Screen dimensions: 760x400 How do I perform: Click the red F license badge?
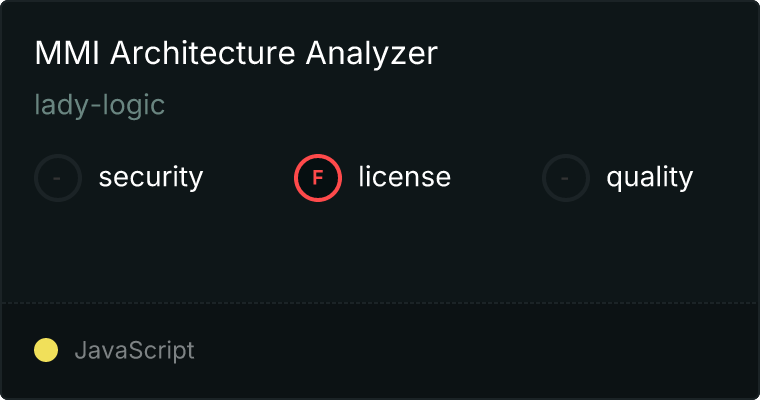(318, 178)
